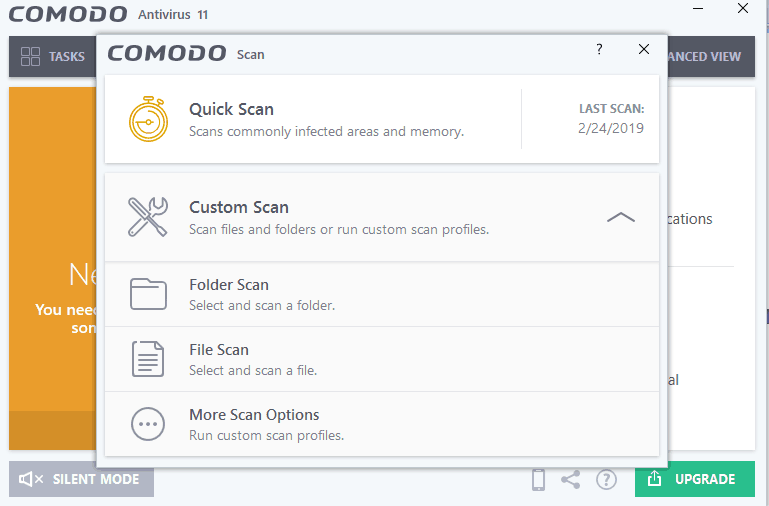Click 'Scans commonly infected areas and memory' text

pos(326,132)
